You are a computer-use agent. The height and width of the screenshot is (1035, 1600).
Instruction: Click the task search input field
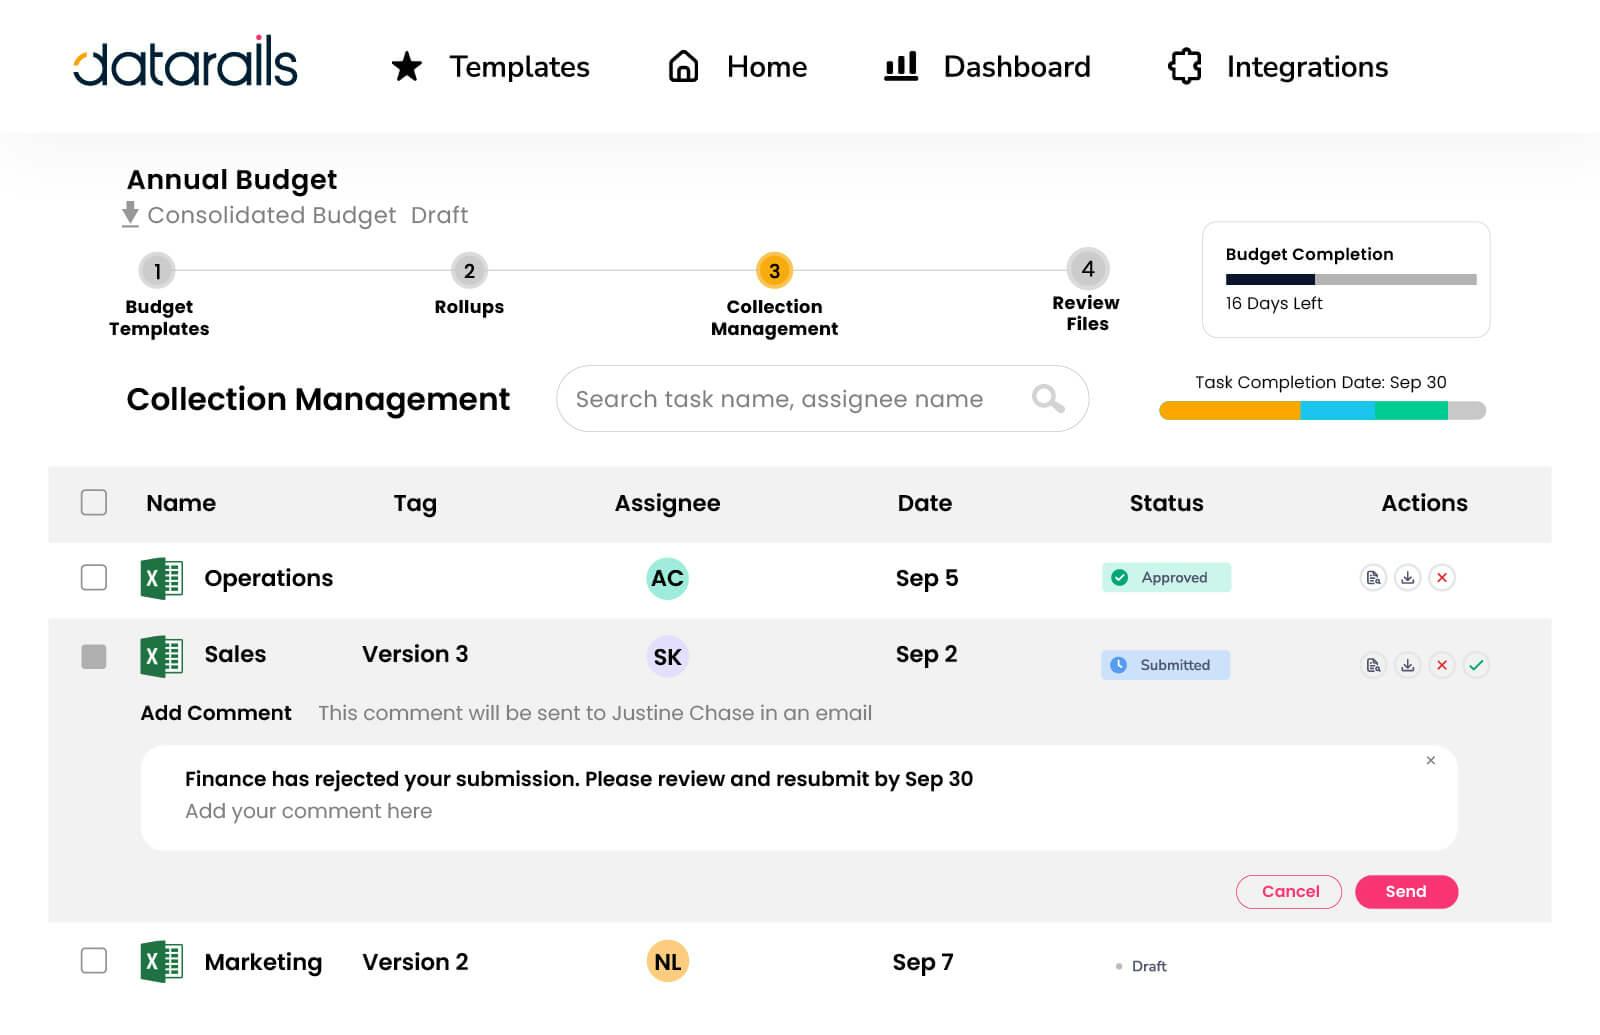point(790,399)
